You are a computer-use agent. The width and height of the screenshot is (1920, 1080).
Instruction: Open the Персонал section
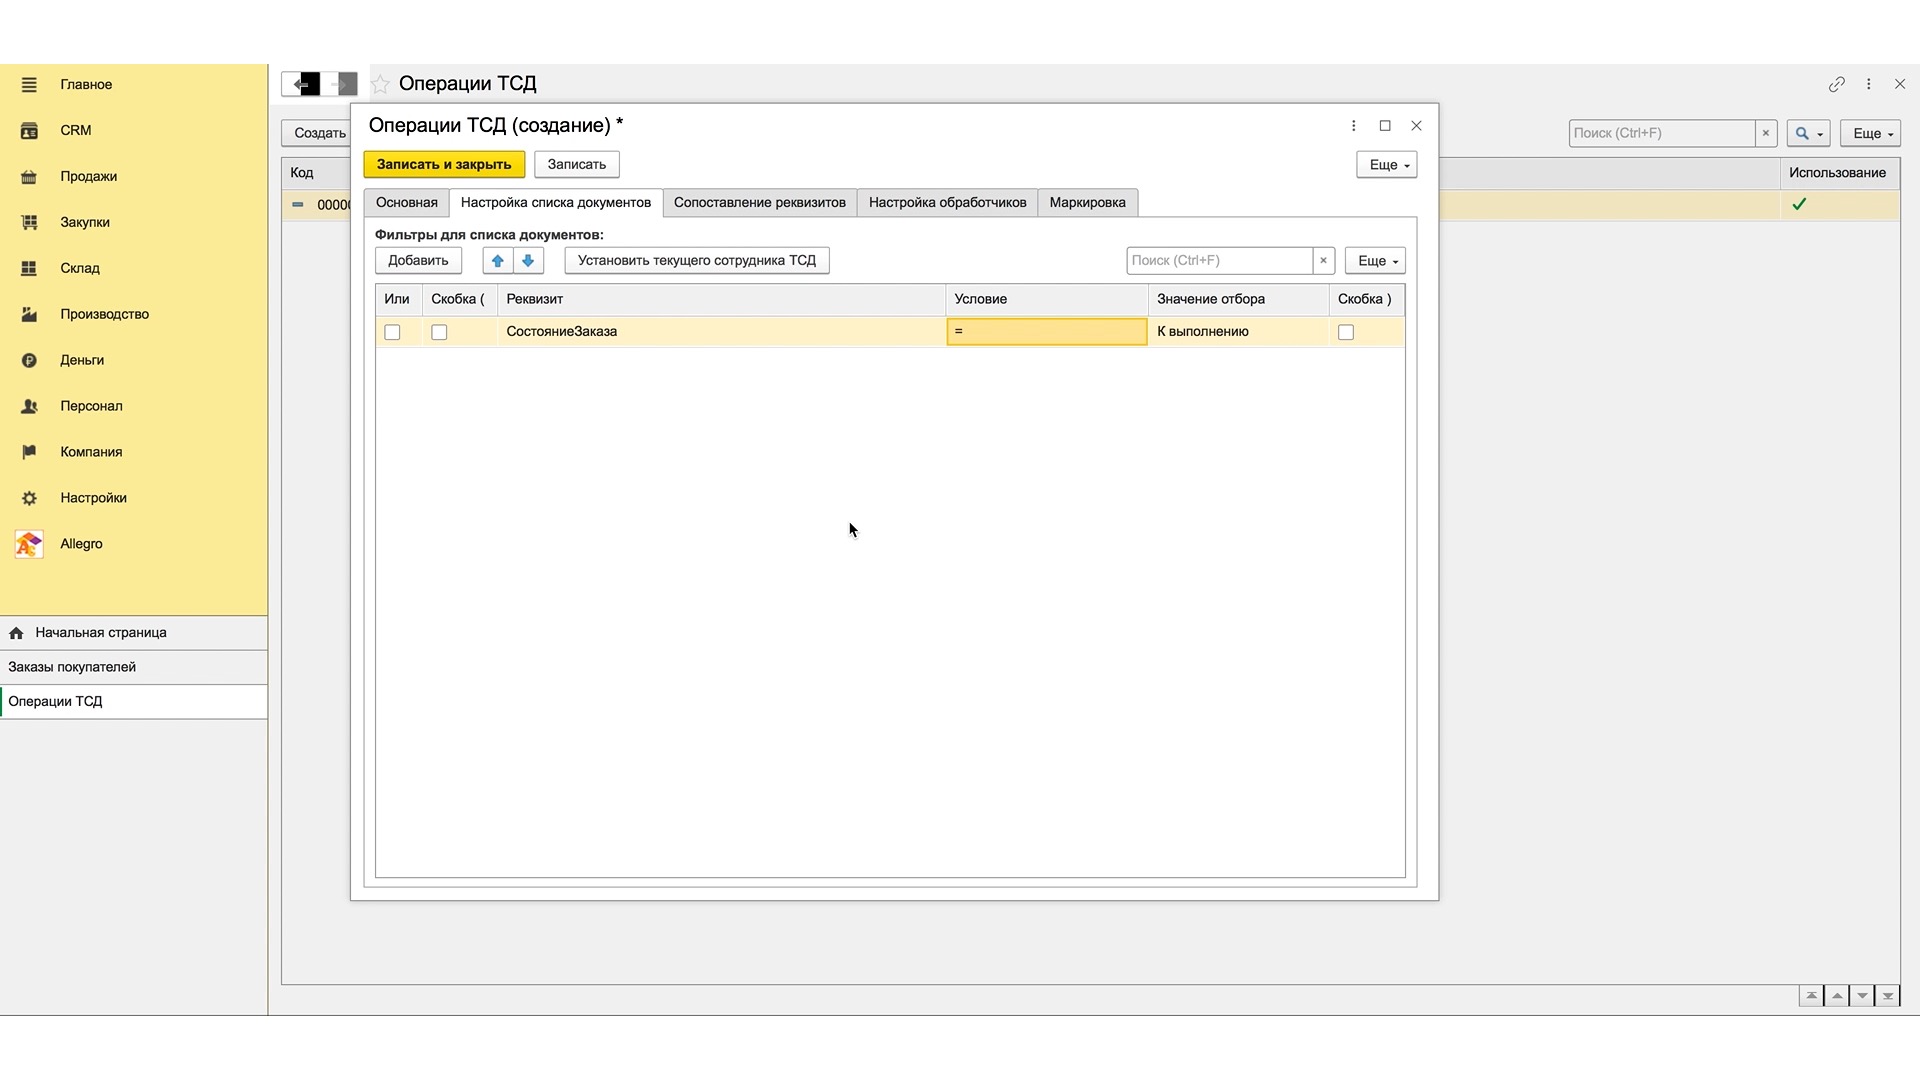(91, 407)
